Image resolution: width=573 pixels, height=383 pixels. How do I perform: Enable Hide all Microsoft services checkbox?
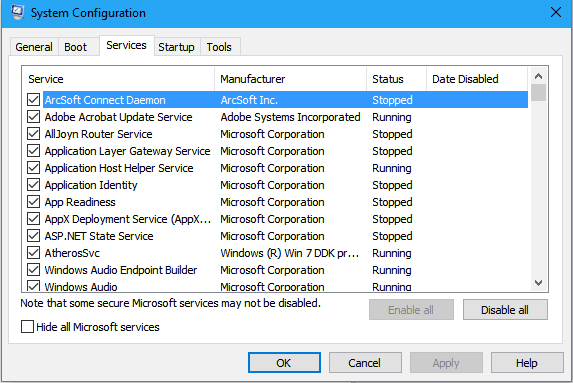[27, 327]
